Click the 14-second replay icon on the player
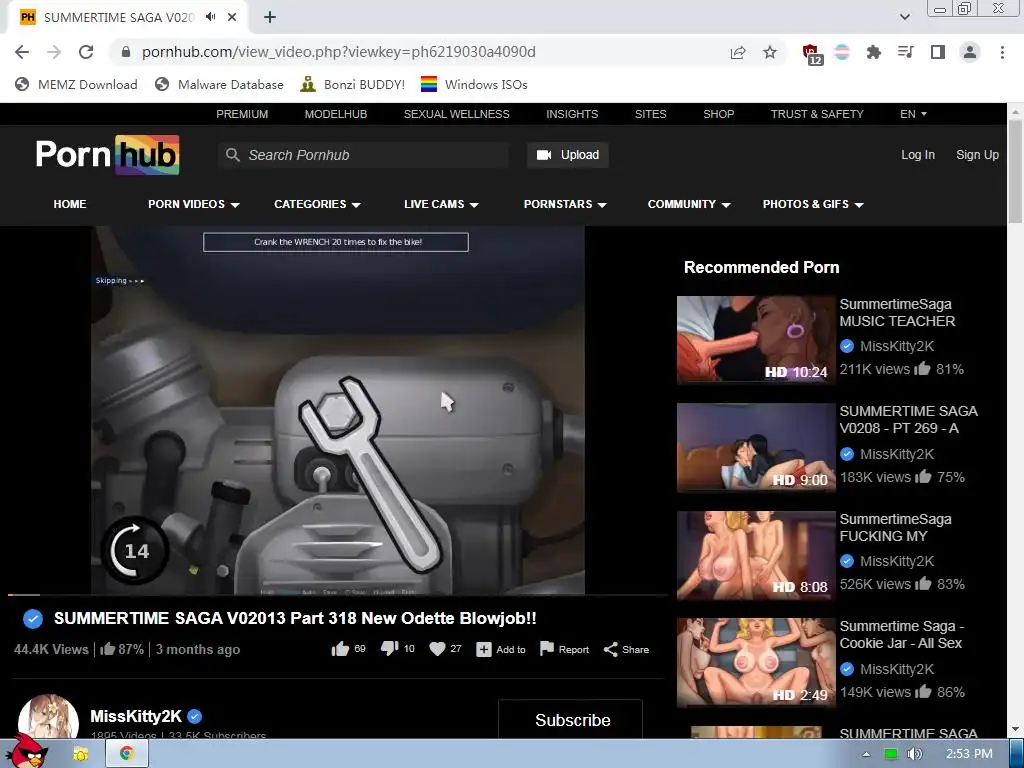The image size is (1024, 768). 135,550
